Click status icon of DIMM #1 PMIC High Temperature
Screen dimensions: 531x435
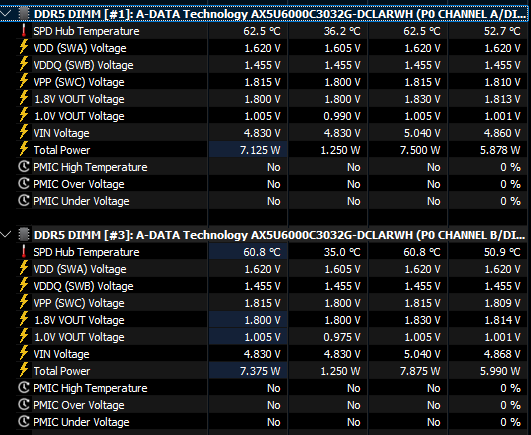coord(24,167)
